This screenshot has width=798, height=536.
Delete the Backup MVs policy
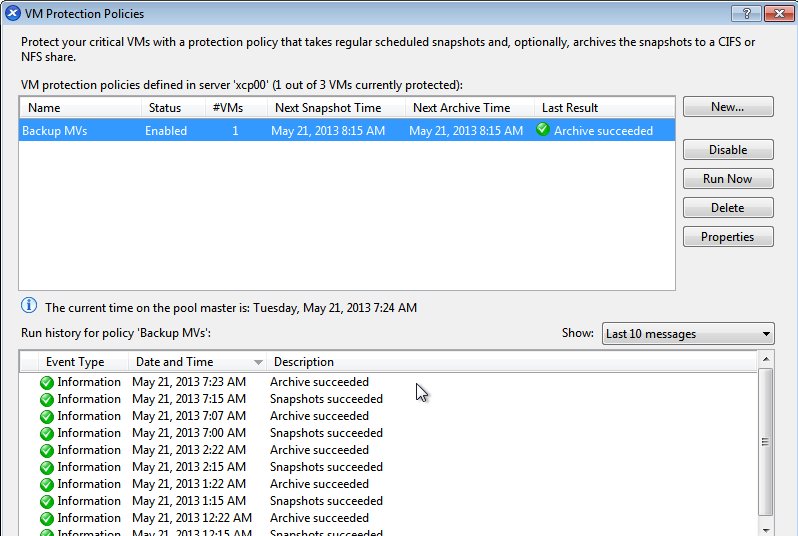click(728, 208)
